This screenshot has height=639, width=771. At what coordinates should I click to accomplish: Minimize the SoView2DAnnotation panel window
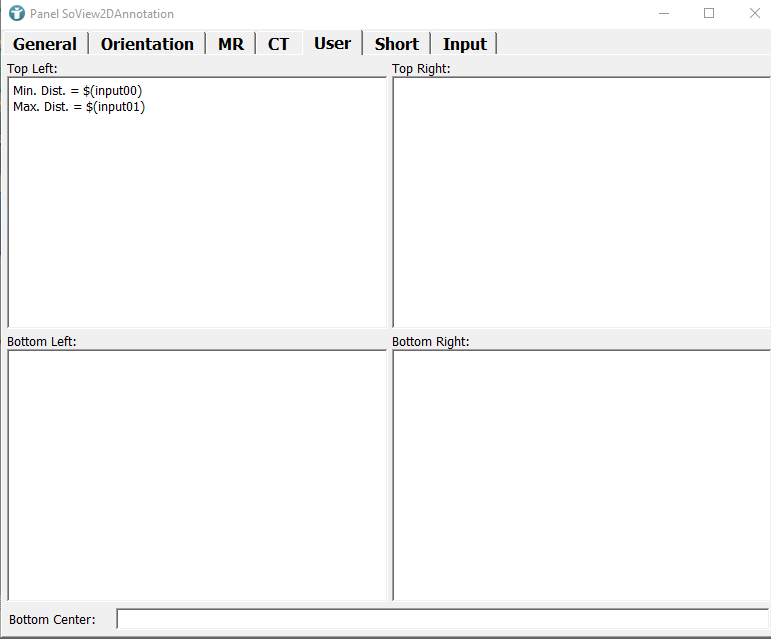663,14
